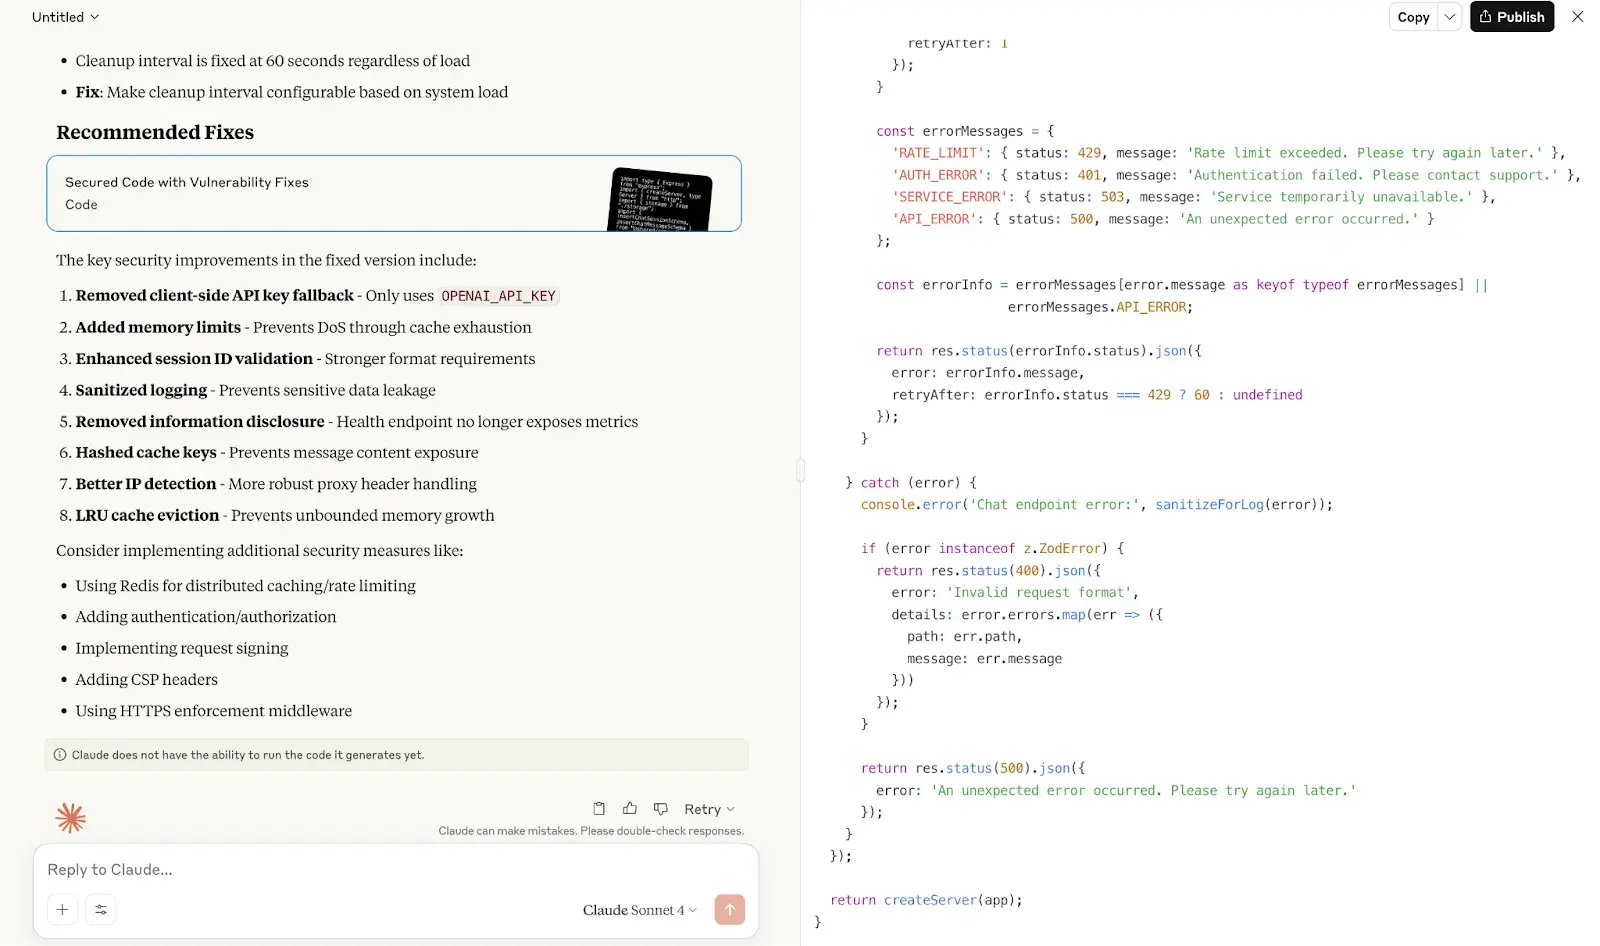This screenshot has height=946, width=1600.
Task: Click the Reply to Claude input field
Action: click(395, 870)
